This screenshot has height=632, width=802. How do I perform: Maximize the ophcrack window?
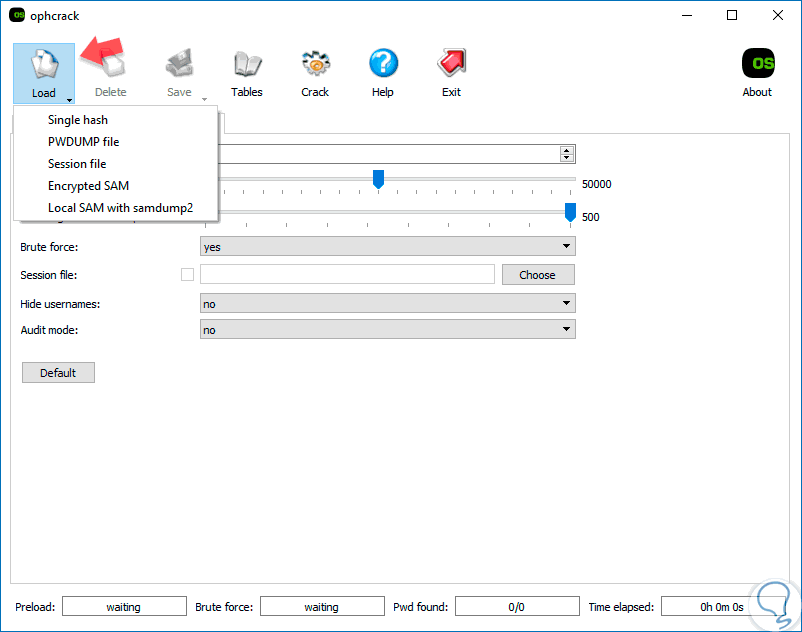pyautogui.click(x=732, y=15)
